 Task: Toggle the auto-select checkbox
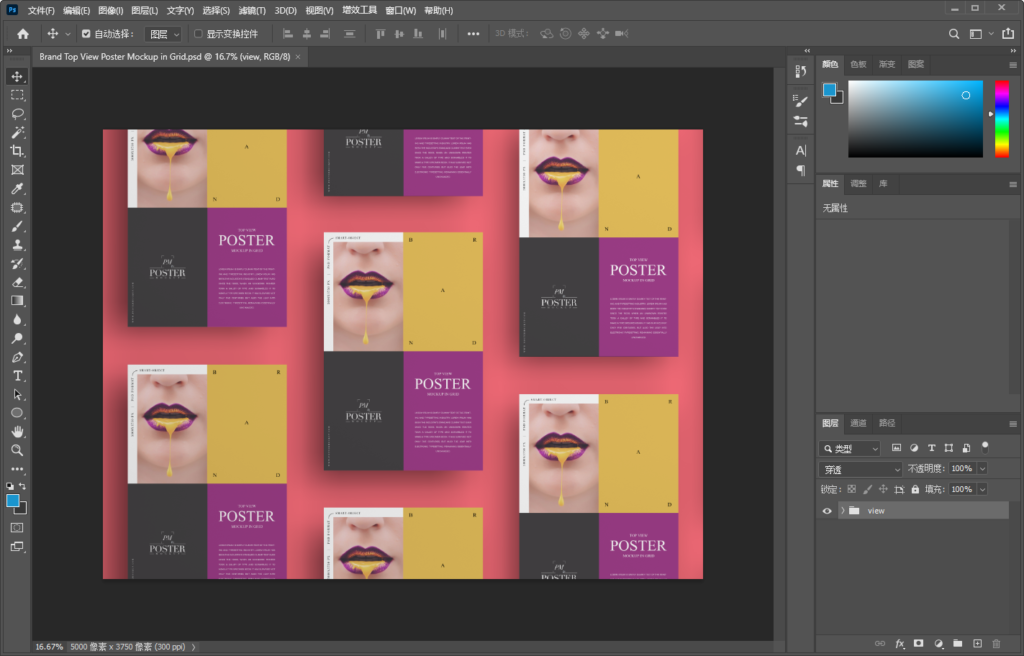click(x=86, y=34)
